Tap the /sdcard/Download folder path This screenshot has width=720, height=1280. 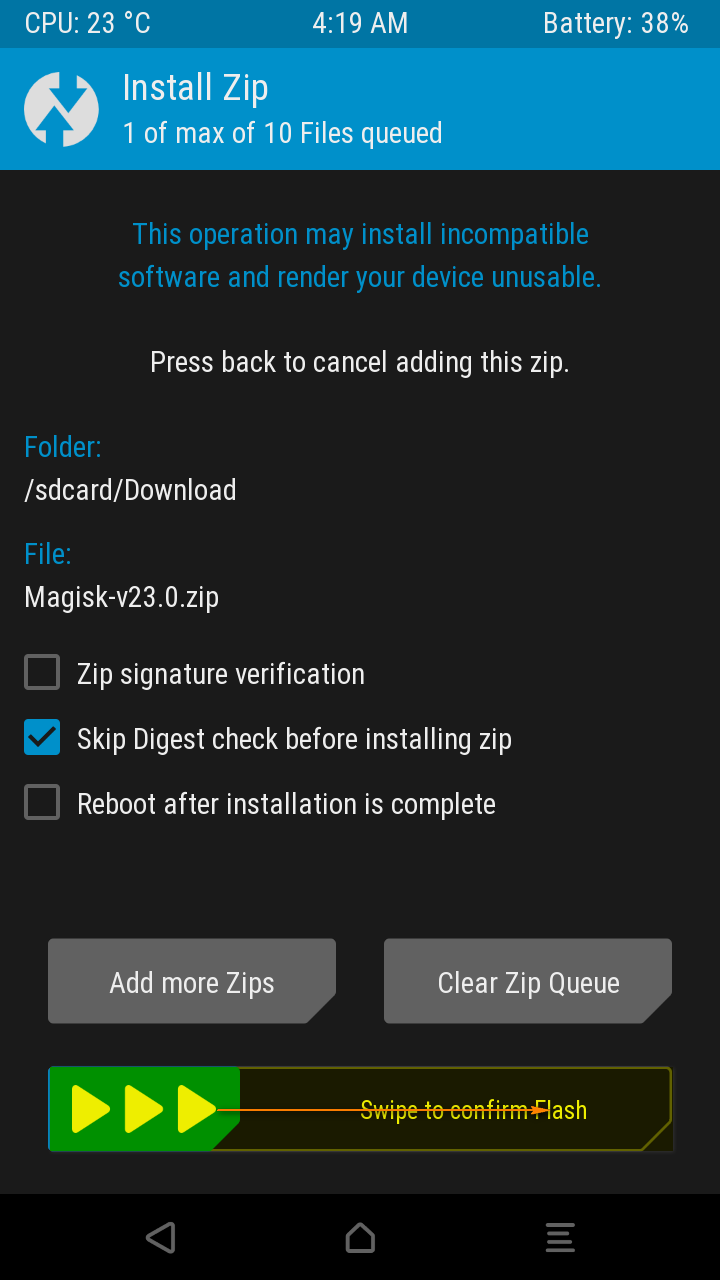tap(130, 490)
